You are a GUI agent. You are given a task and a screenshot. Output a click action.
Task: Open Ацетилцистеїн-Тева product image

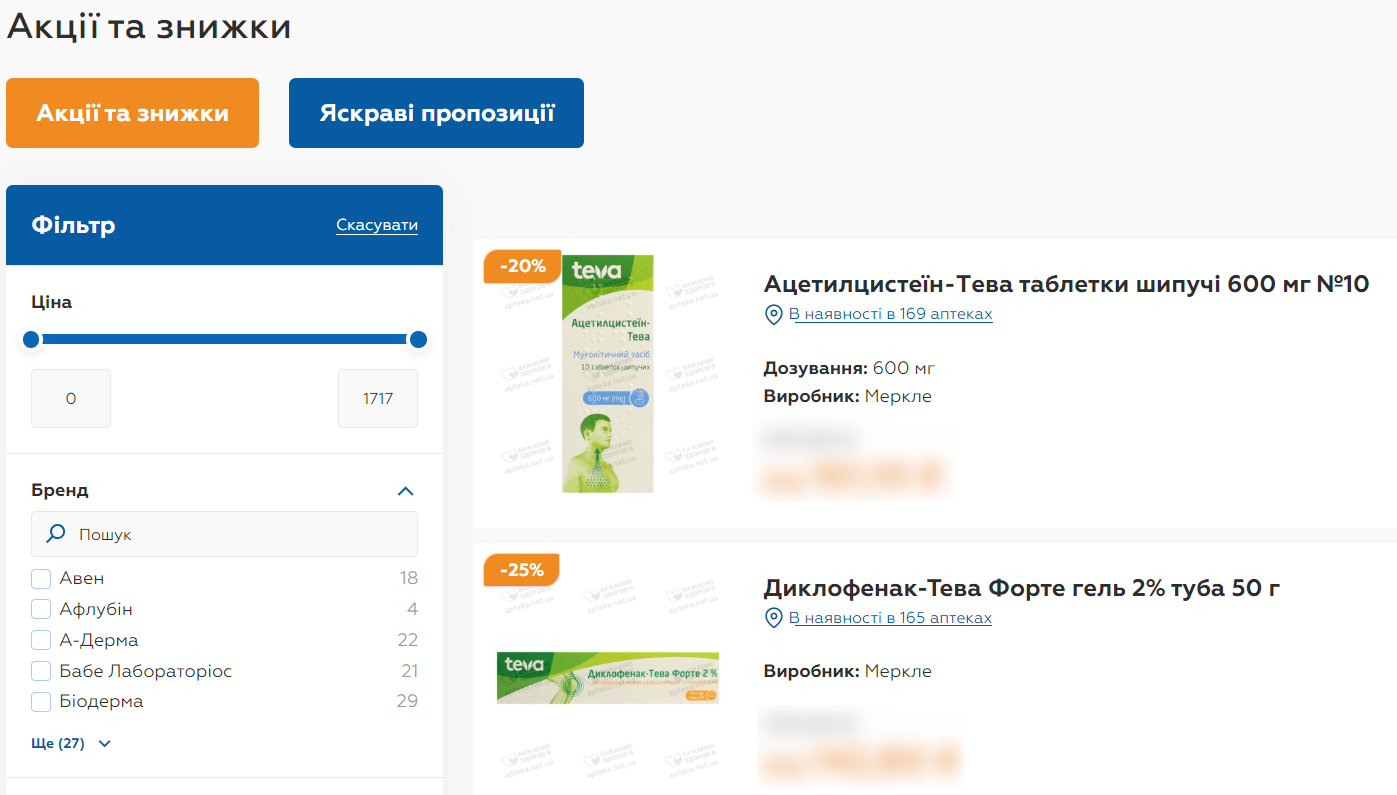(x=607, y=374)
